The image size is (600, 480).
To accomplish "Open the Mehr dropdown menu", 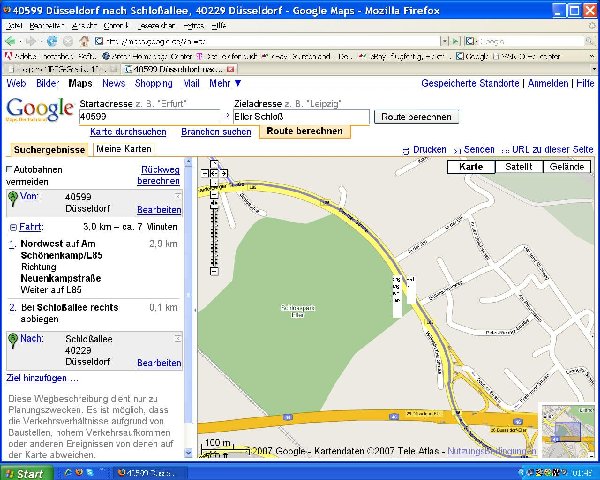I will 225,84.
